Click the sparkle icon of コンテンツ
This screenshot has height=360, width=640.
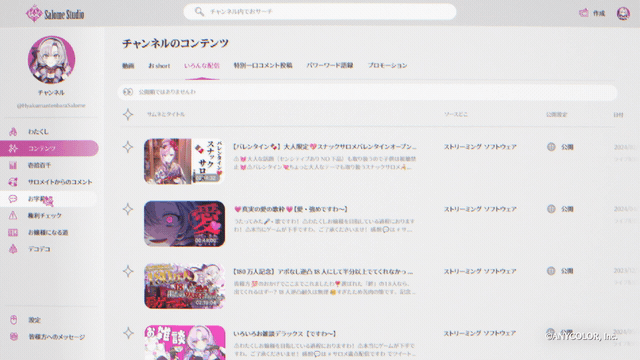coord(13,148)
